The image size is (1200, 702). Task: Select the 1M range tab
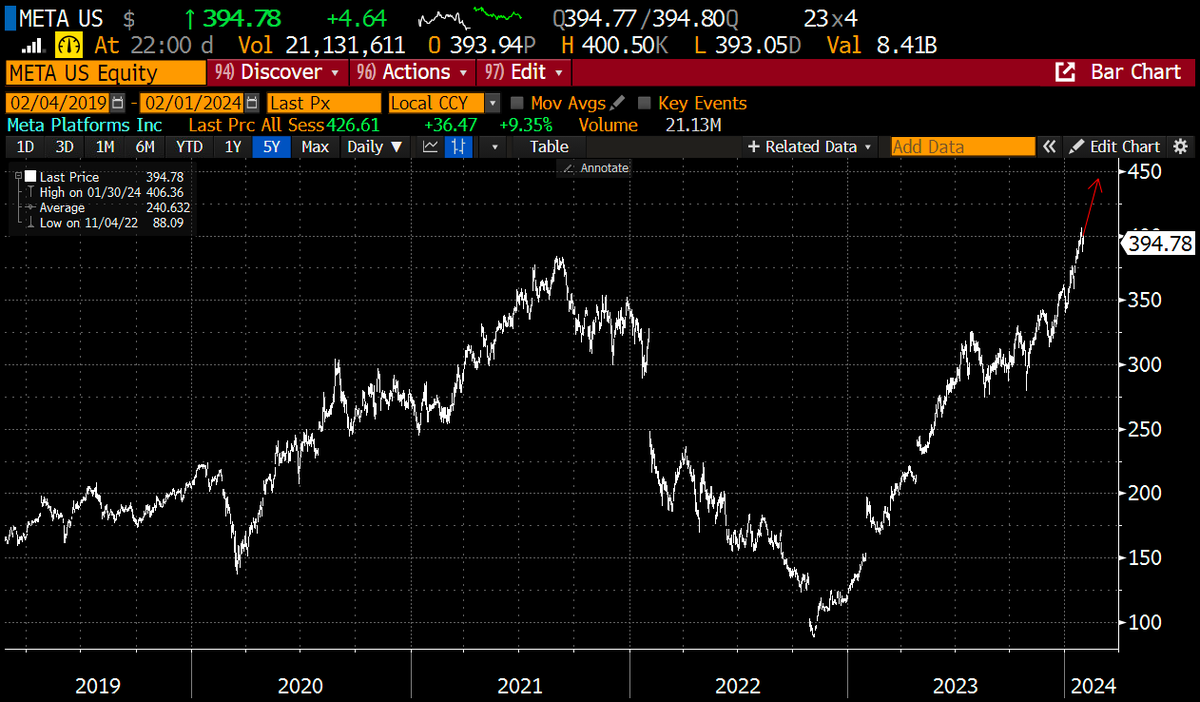tap(105, 146)
